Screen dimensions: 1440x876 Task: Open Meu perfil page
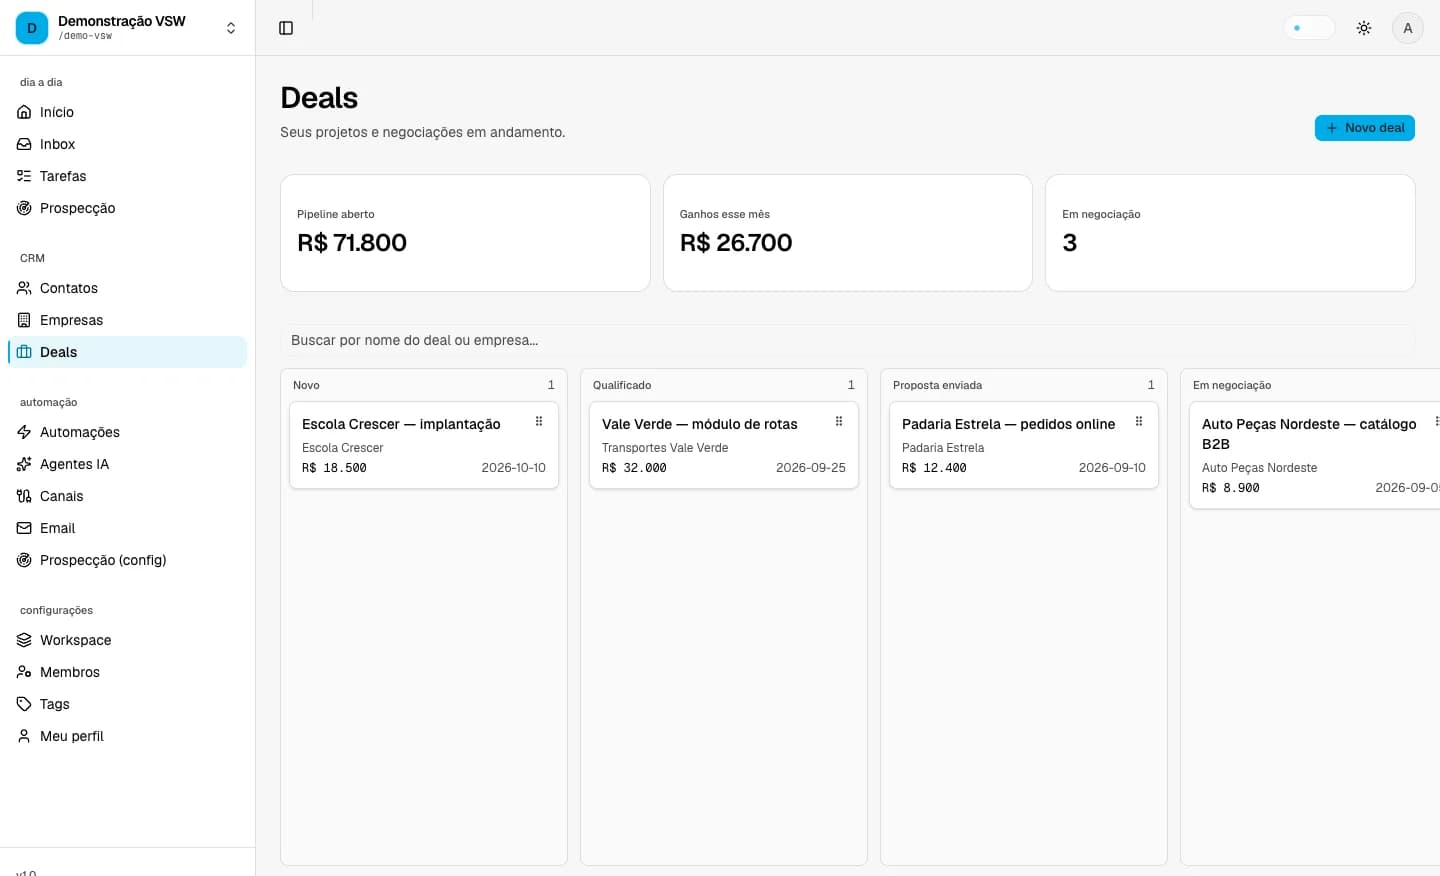(128, 736)
